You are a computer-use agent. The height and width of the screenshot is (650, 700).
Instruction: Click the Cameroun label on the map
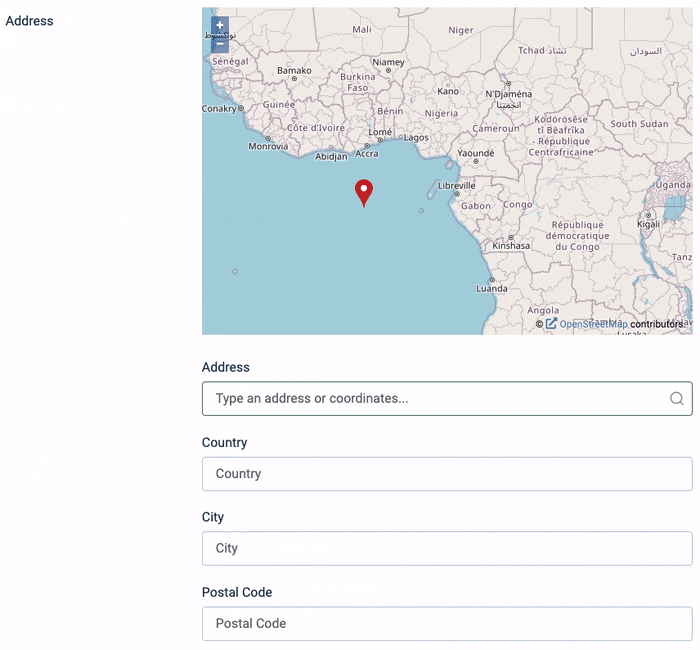(x=496, y=129)
